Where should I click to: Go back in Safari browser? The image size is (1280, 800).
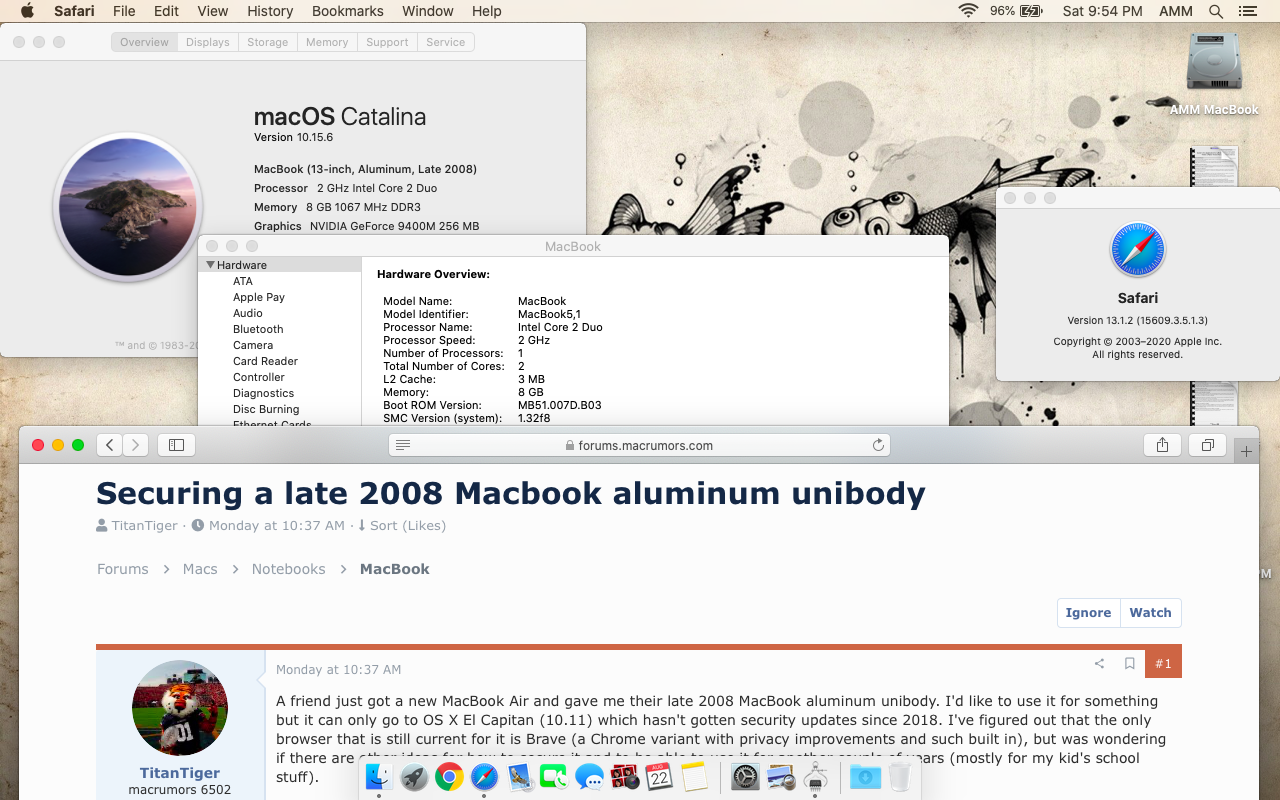pos(110,445)
